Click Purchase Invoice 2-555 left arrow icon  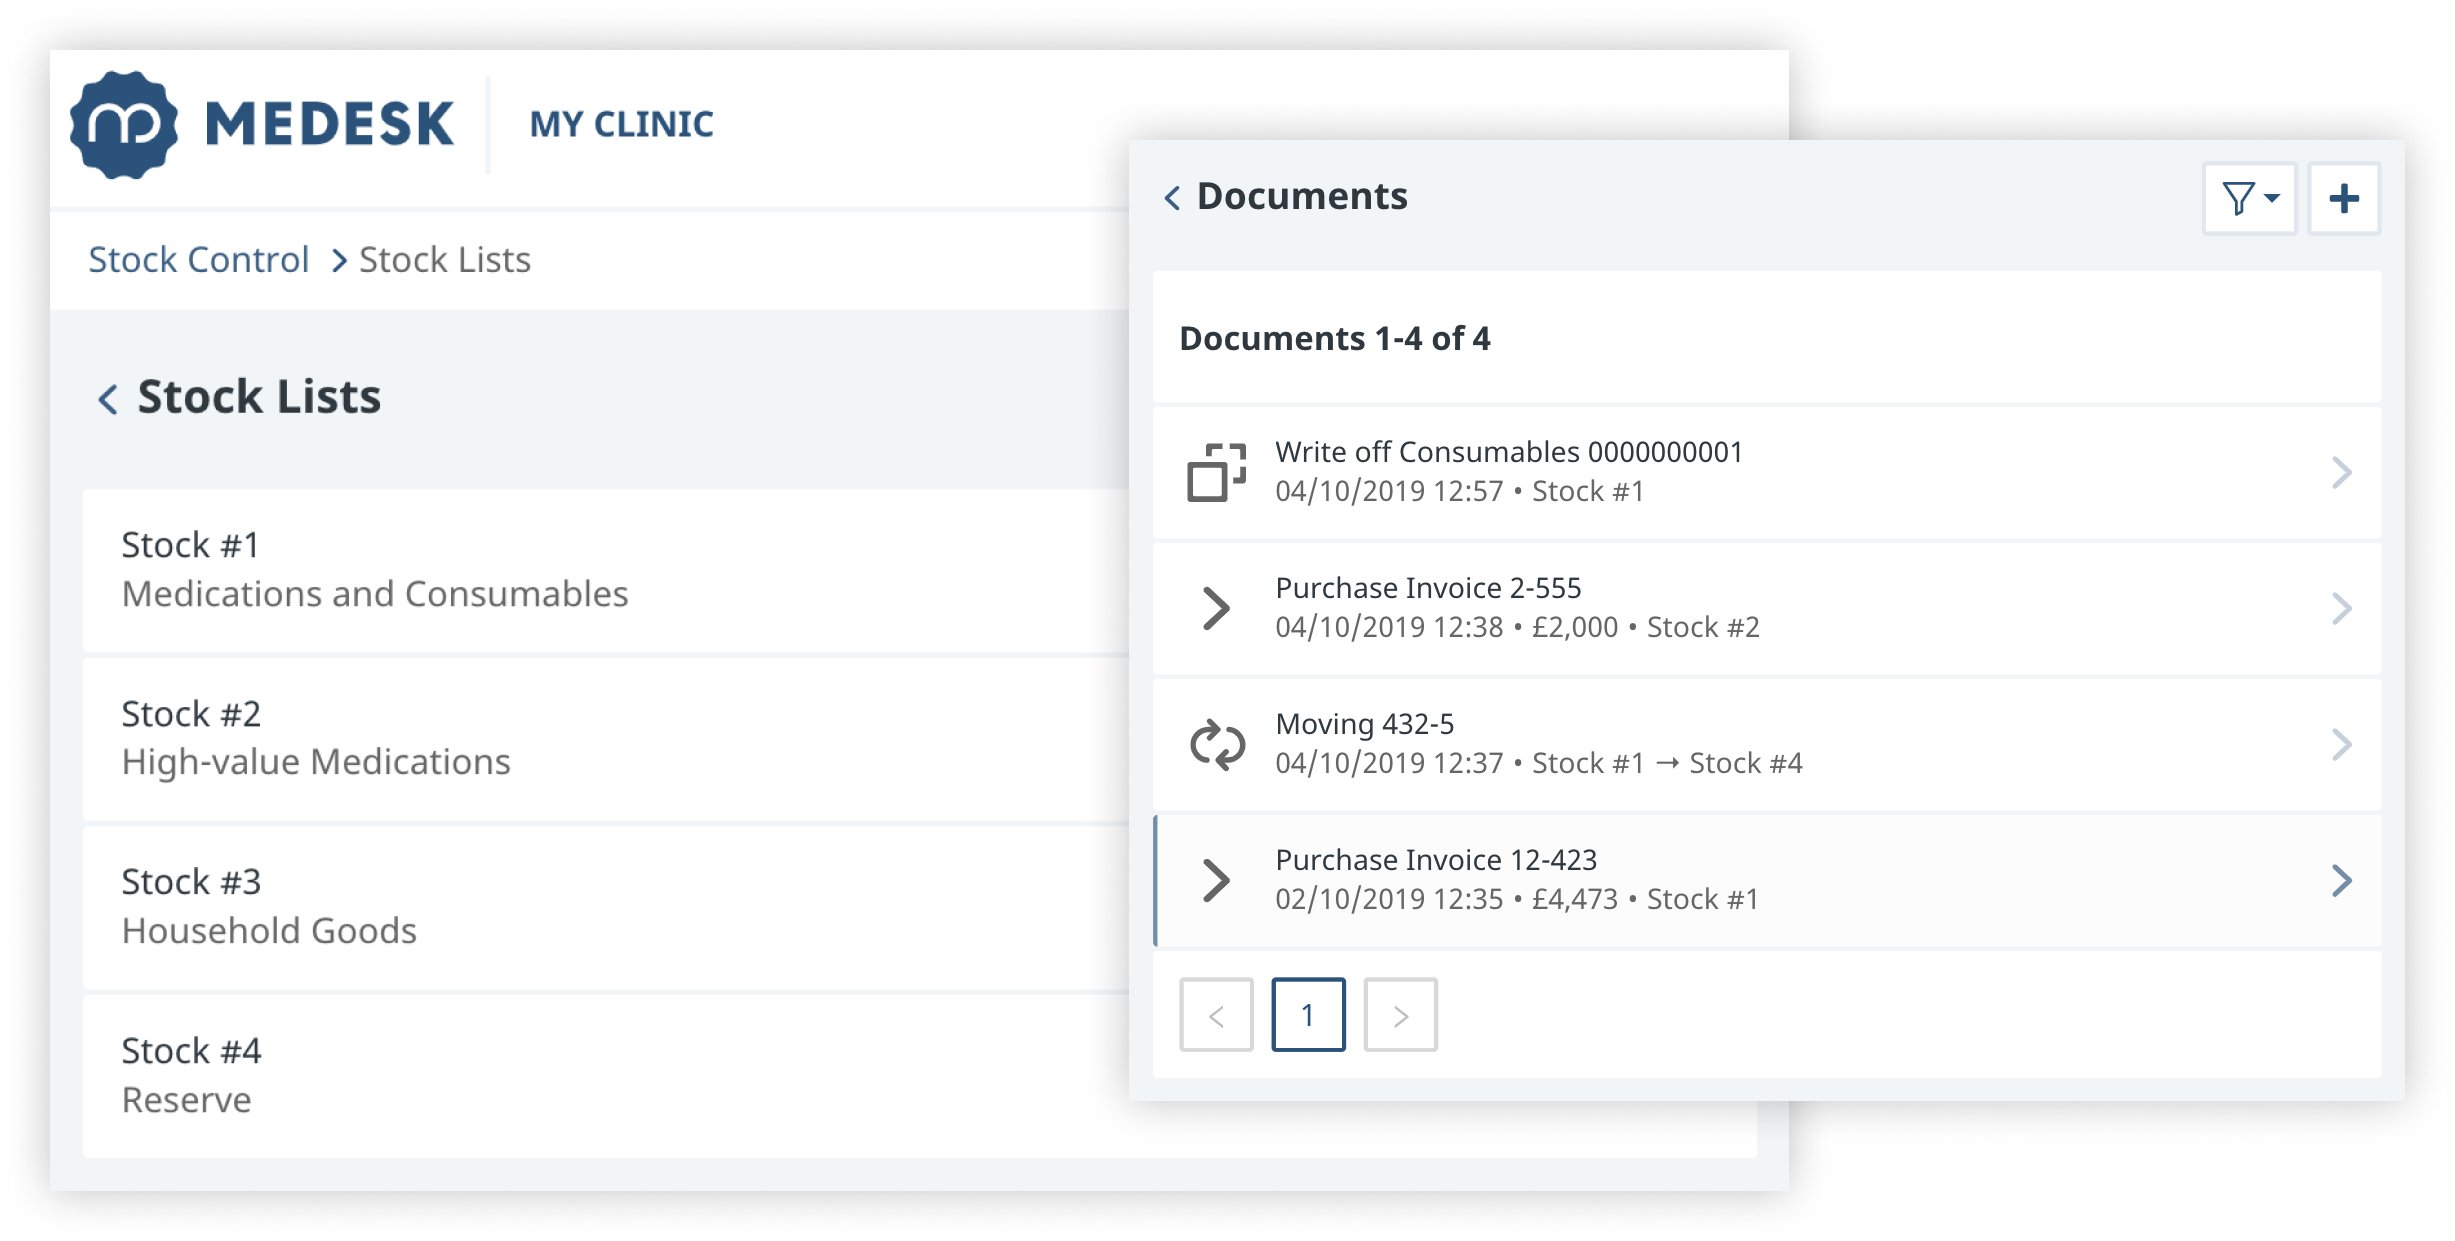[x=1216, y=608]
